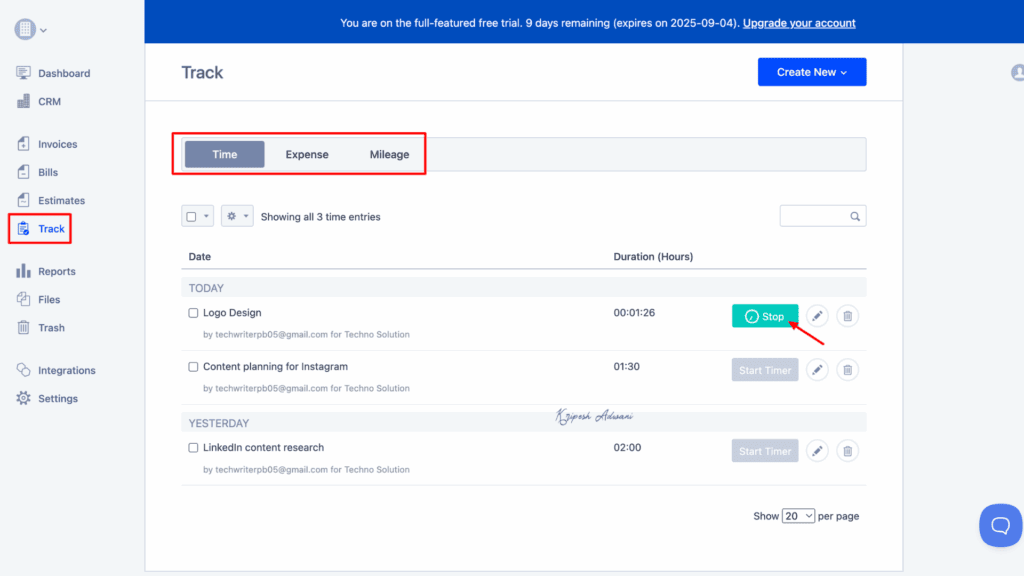
Task: Change the per page count from 20
Action: tap(797, 515)
